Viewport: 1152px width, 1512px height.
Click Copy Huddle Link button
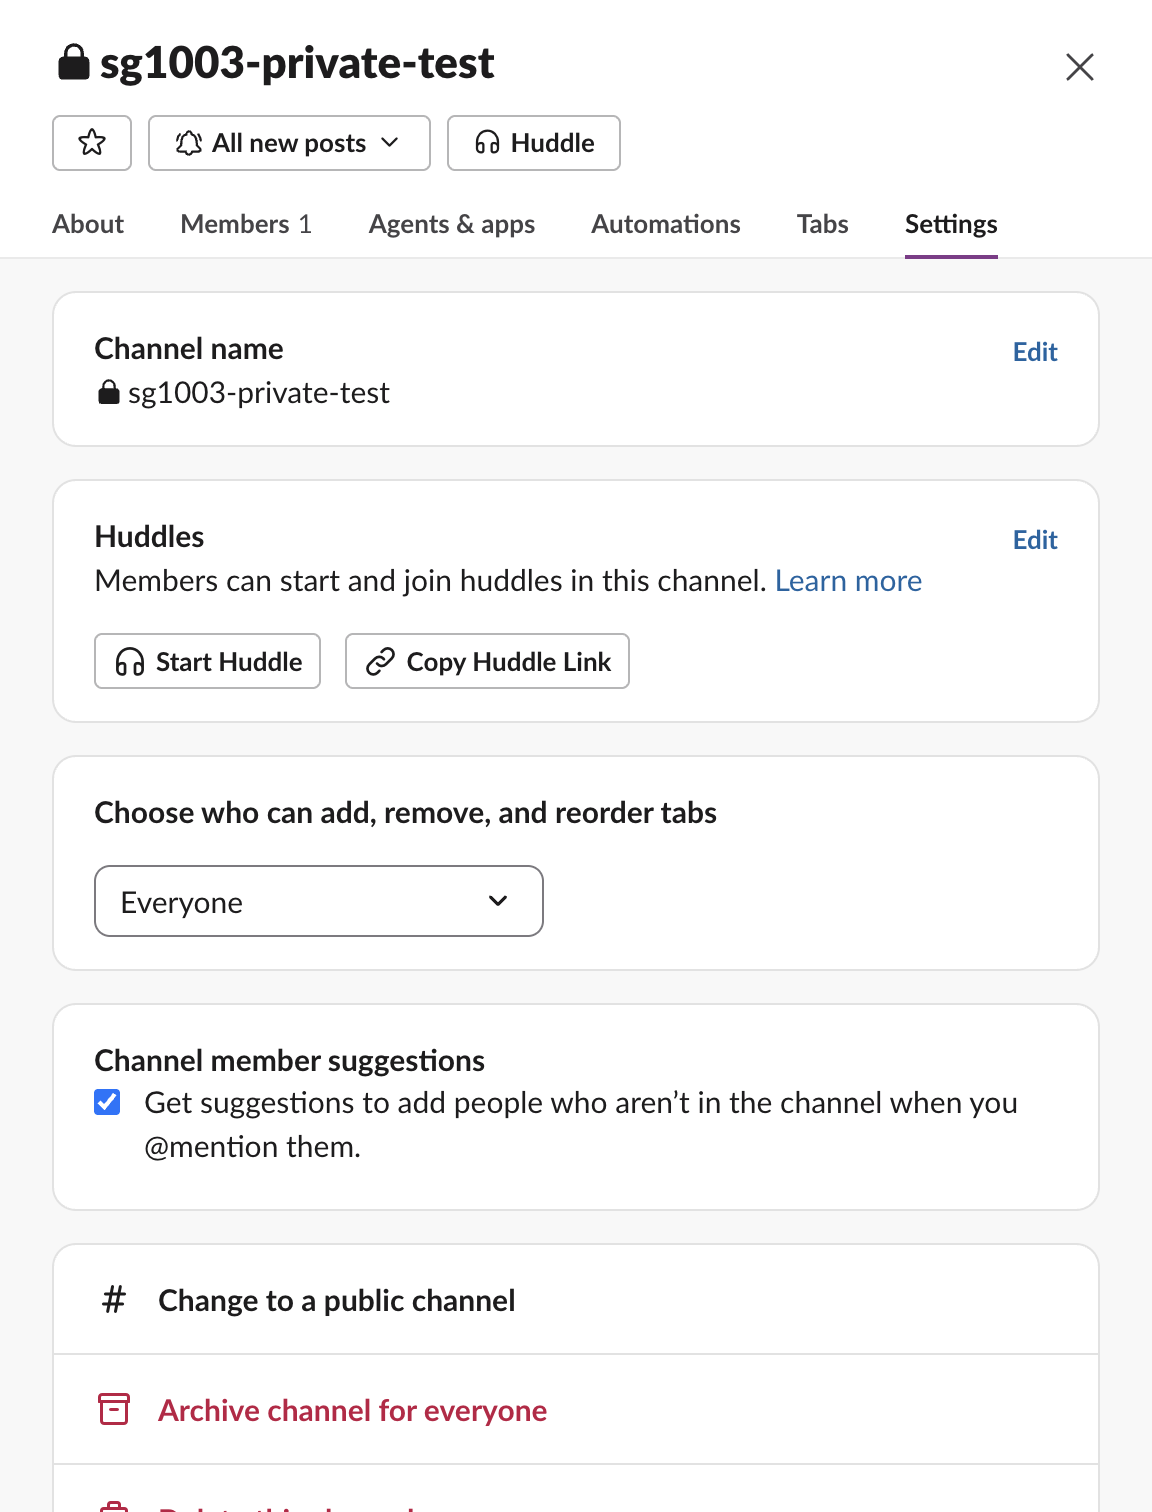[487, 661]
